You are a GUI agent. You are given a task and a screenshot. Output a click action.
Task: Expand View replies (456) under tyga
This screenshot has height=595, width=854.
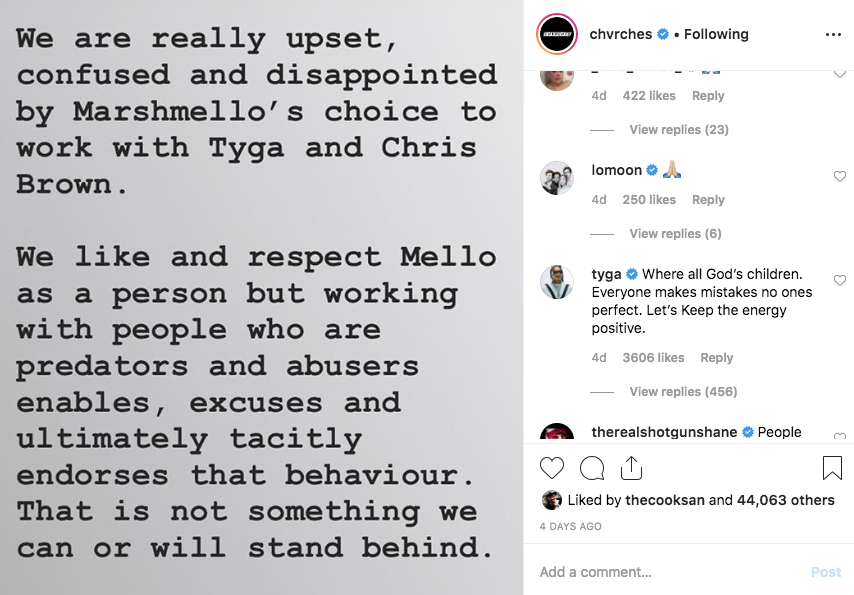682,392
